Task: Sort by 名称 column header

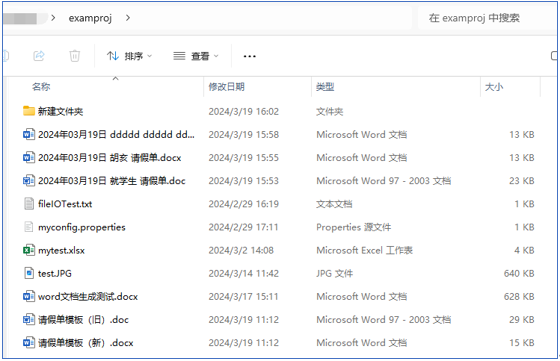Action: coord(41,87)
